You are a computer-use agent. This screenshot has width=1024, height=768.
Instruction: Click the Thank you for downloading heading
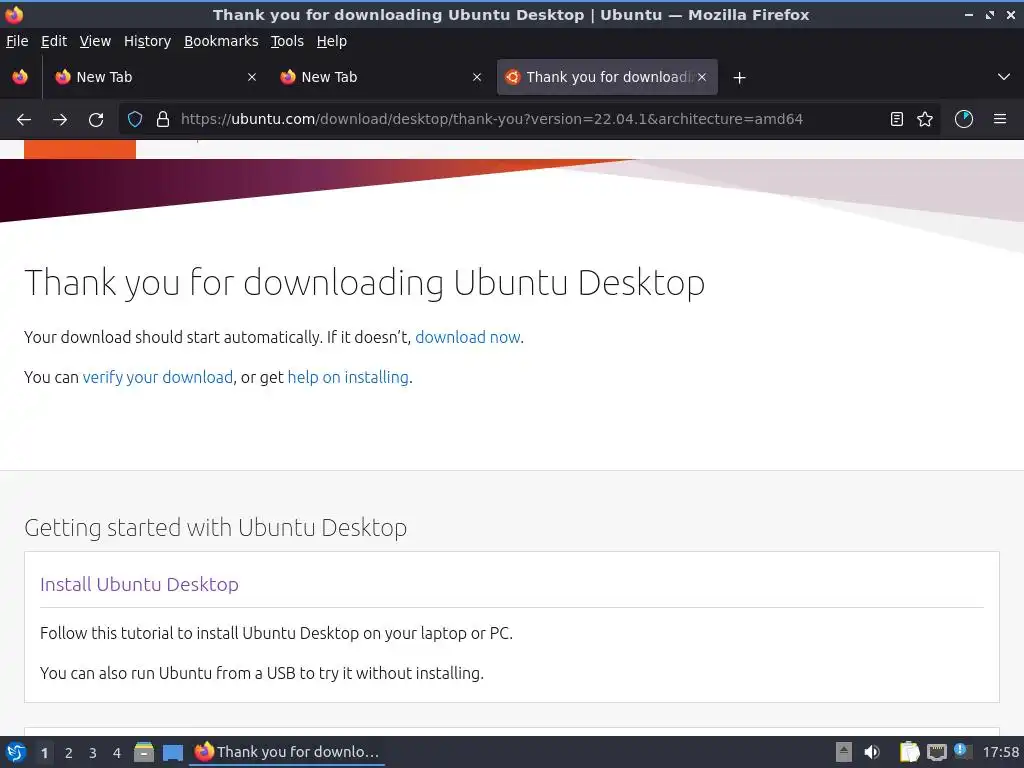(x=364, y=283)
